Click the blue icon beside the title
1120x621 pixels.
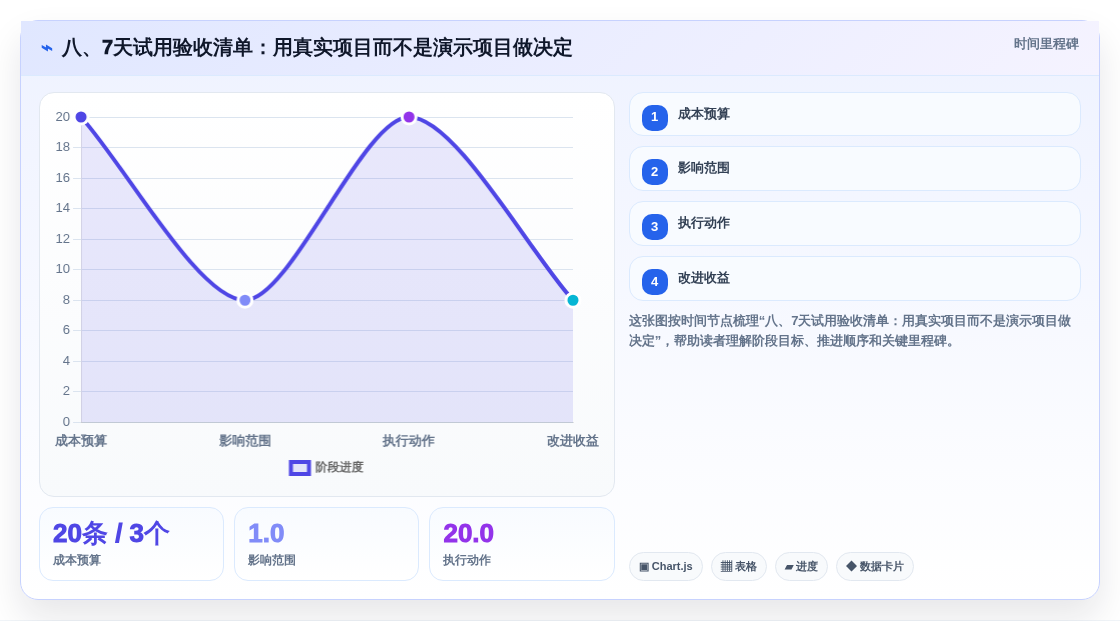47,48
